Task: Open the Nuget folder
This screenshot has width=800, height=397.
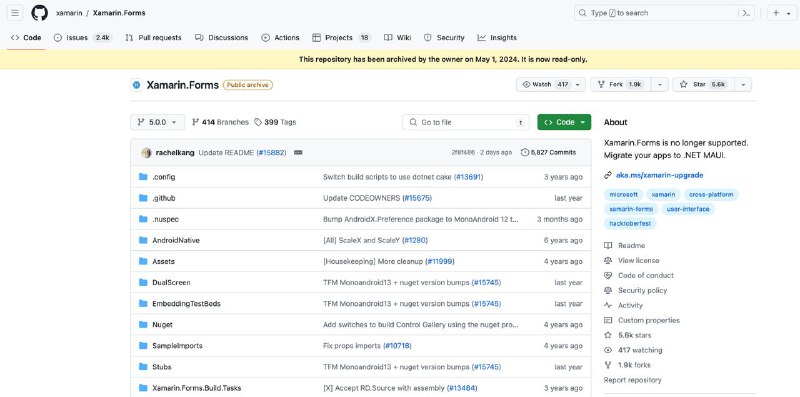Action: pos(162,325)
